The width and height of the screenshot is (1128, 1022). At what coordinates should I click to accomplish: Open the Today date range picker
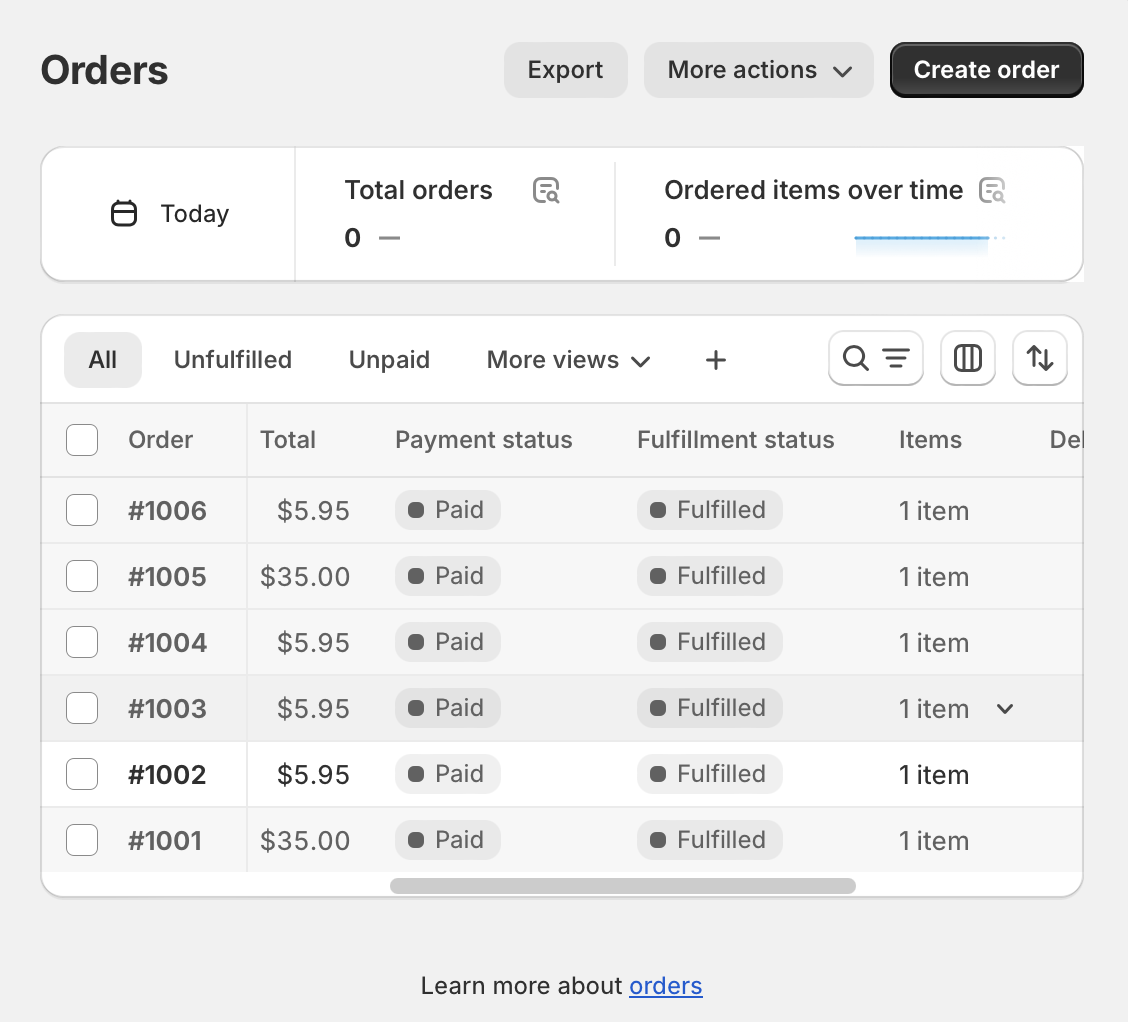170,214
